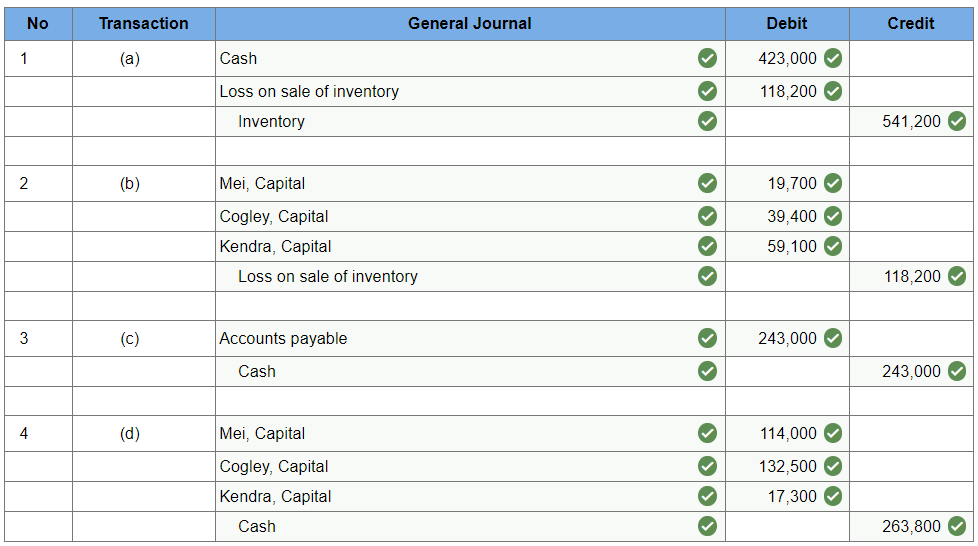Select the Transaction column header
Screen dimensions: 978x546
143,24
